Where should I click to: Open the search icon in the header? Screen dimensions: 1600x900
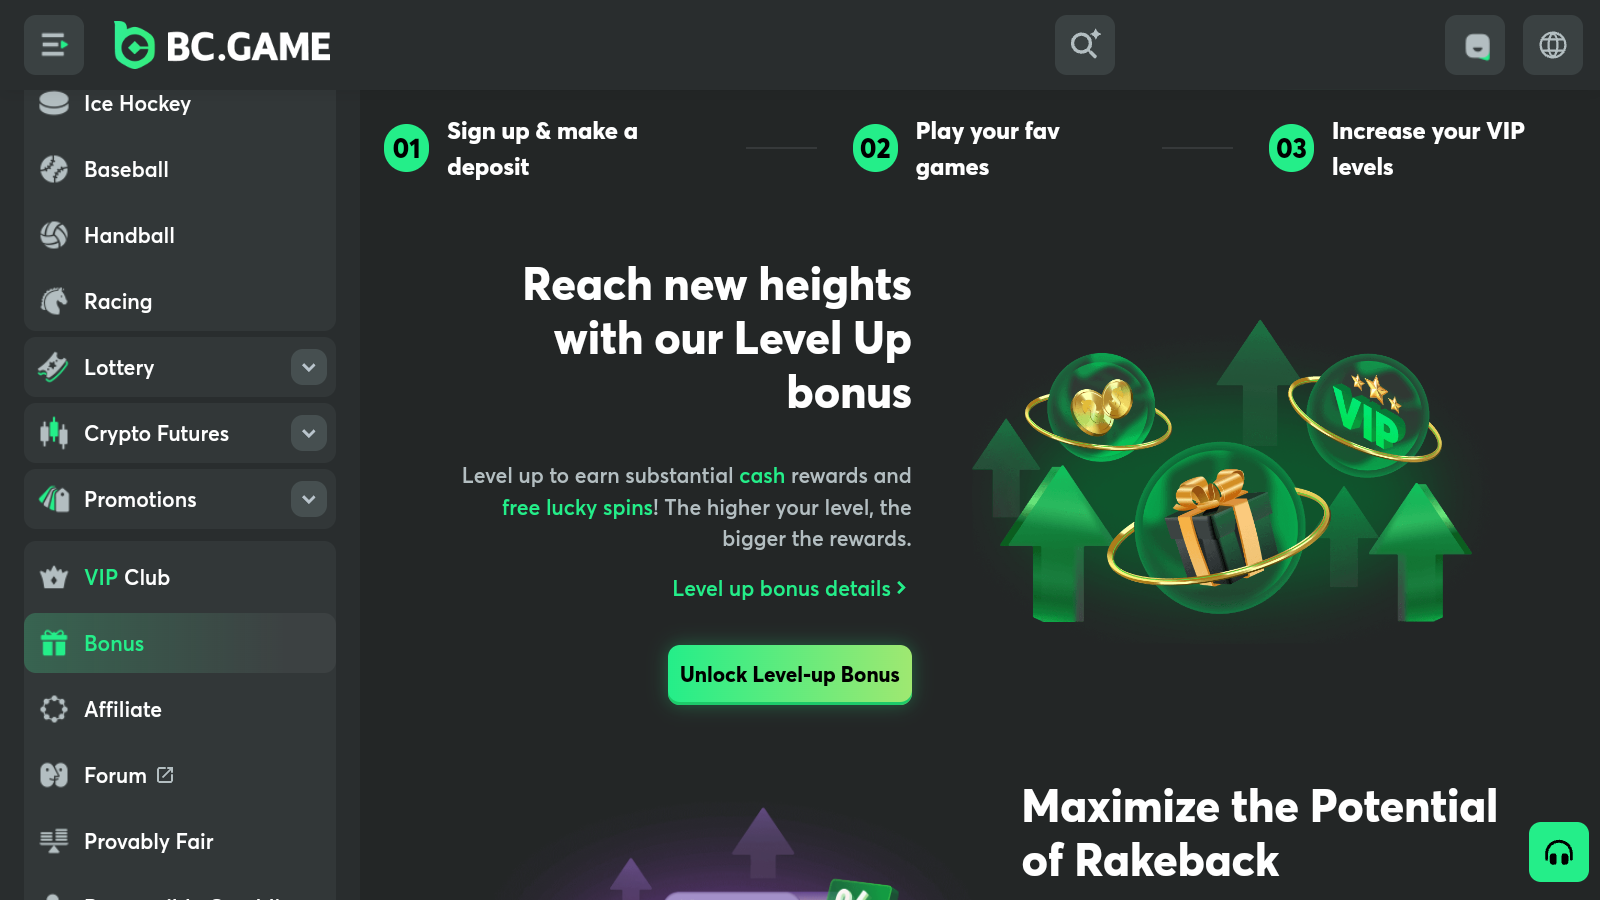click(1085, 45)
